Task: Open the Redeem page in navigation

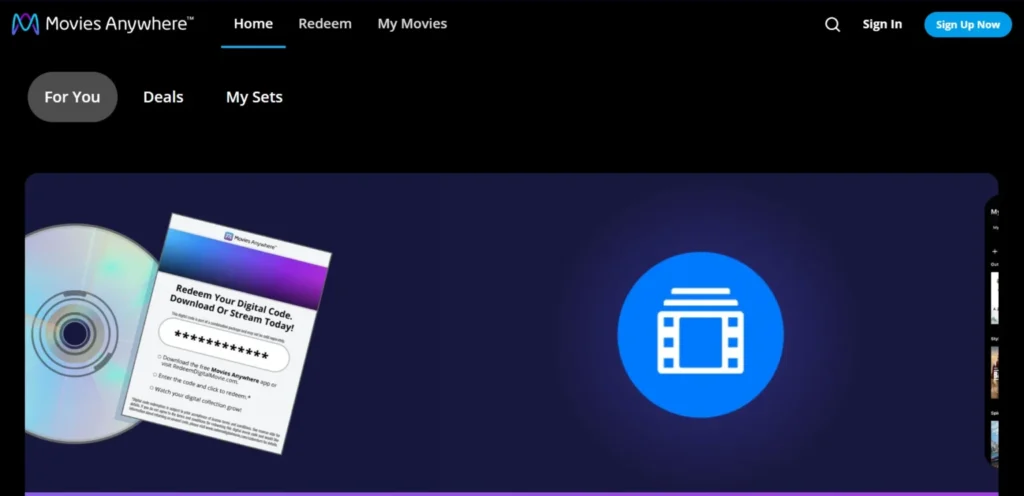Action: (x=325, y=24)
